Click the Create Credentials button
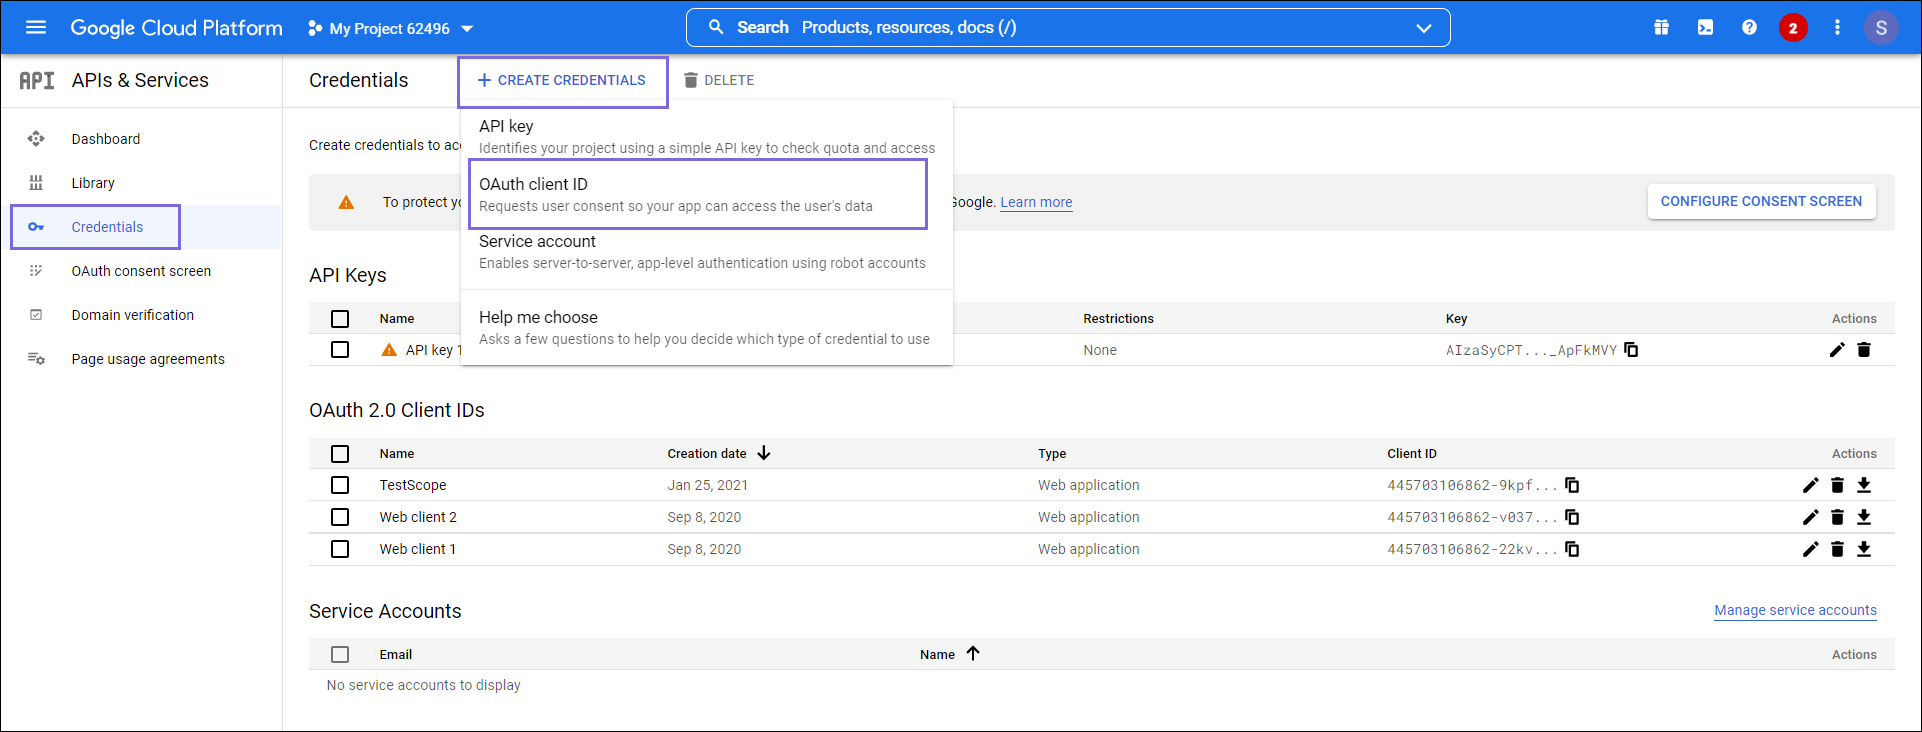This screenshot has height=732, width=1922. point(562,80)
